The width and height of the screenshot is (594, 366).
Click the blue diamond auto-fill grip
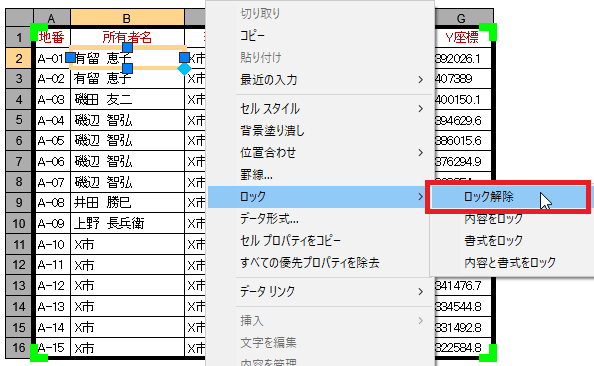184,69
